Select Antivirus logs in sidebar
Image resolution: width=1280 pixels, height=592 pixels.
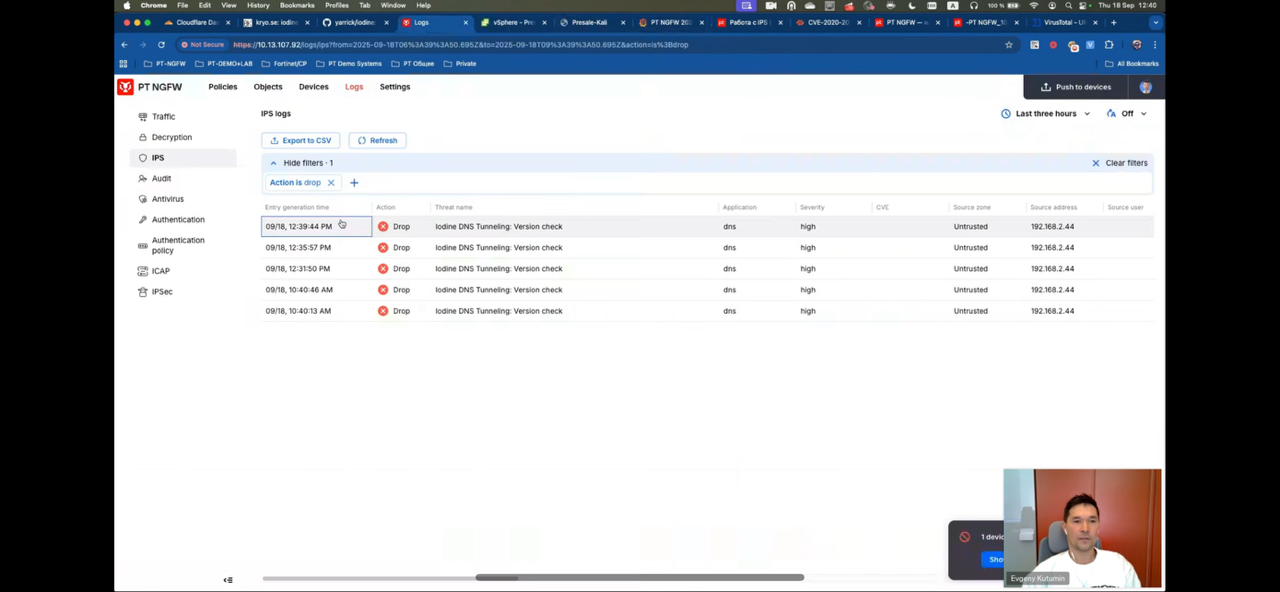pyautogui.click(x=167, y=199)
